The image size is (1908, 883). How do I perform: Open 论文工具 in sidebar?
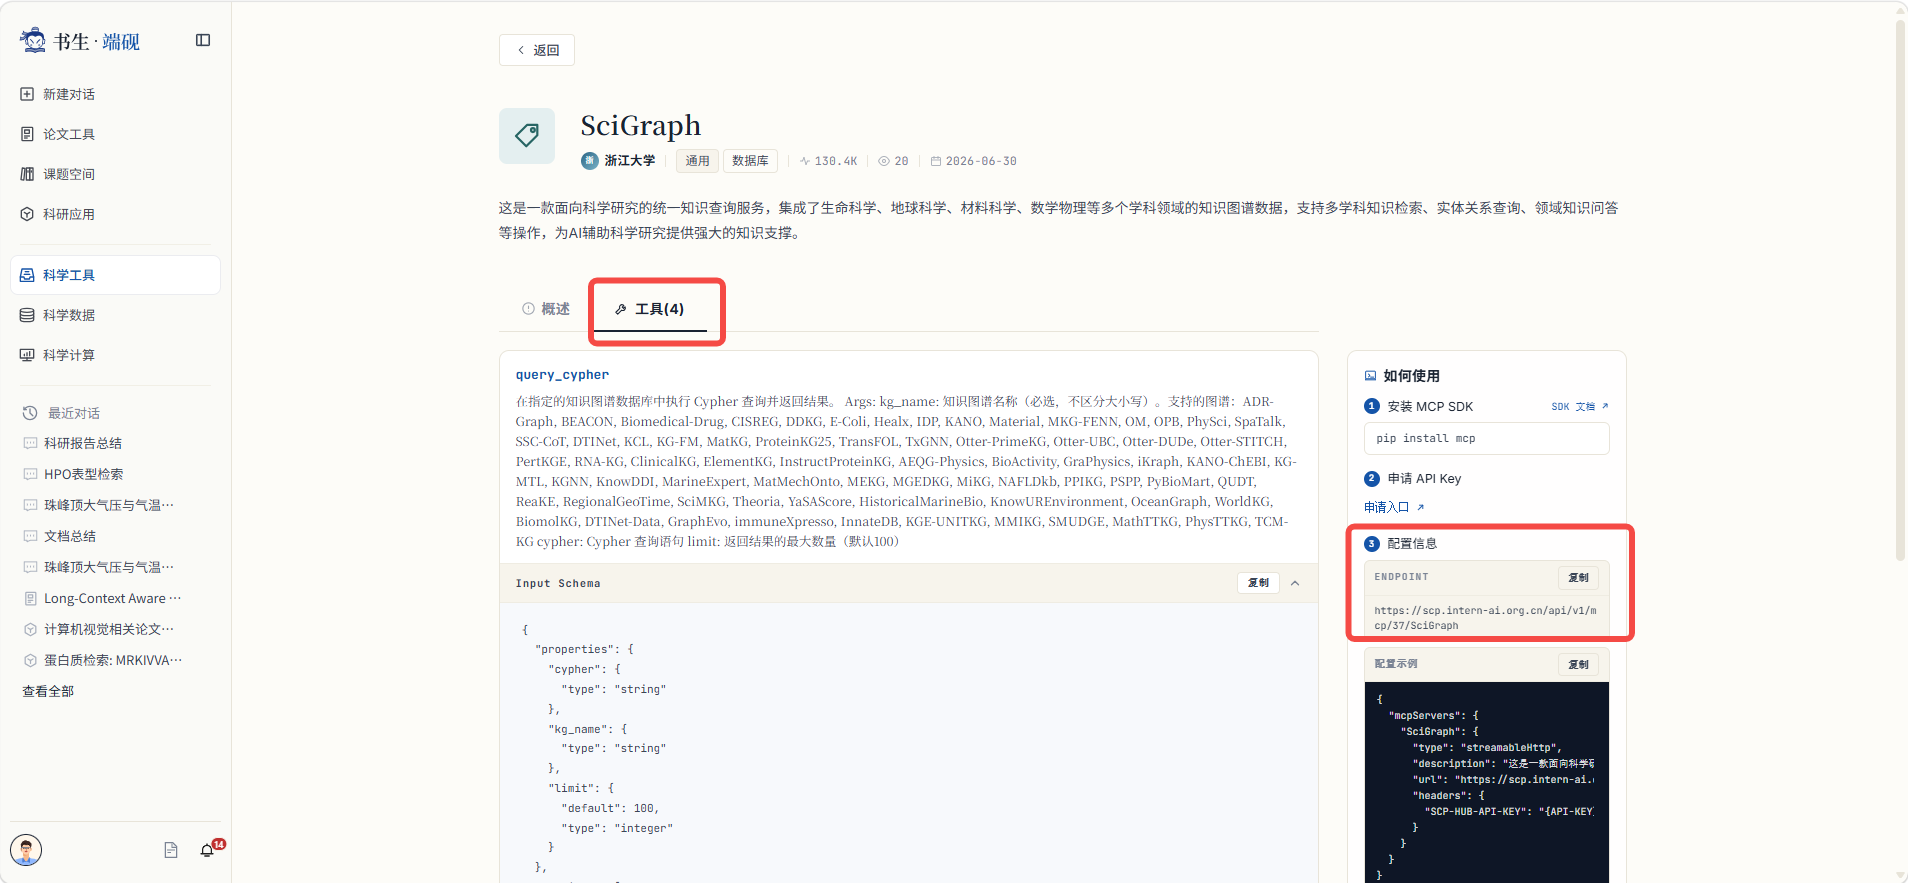pyautogui.click(x=115, y=134)
